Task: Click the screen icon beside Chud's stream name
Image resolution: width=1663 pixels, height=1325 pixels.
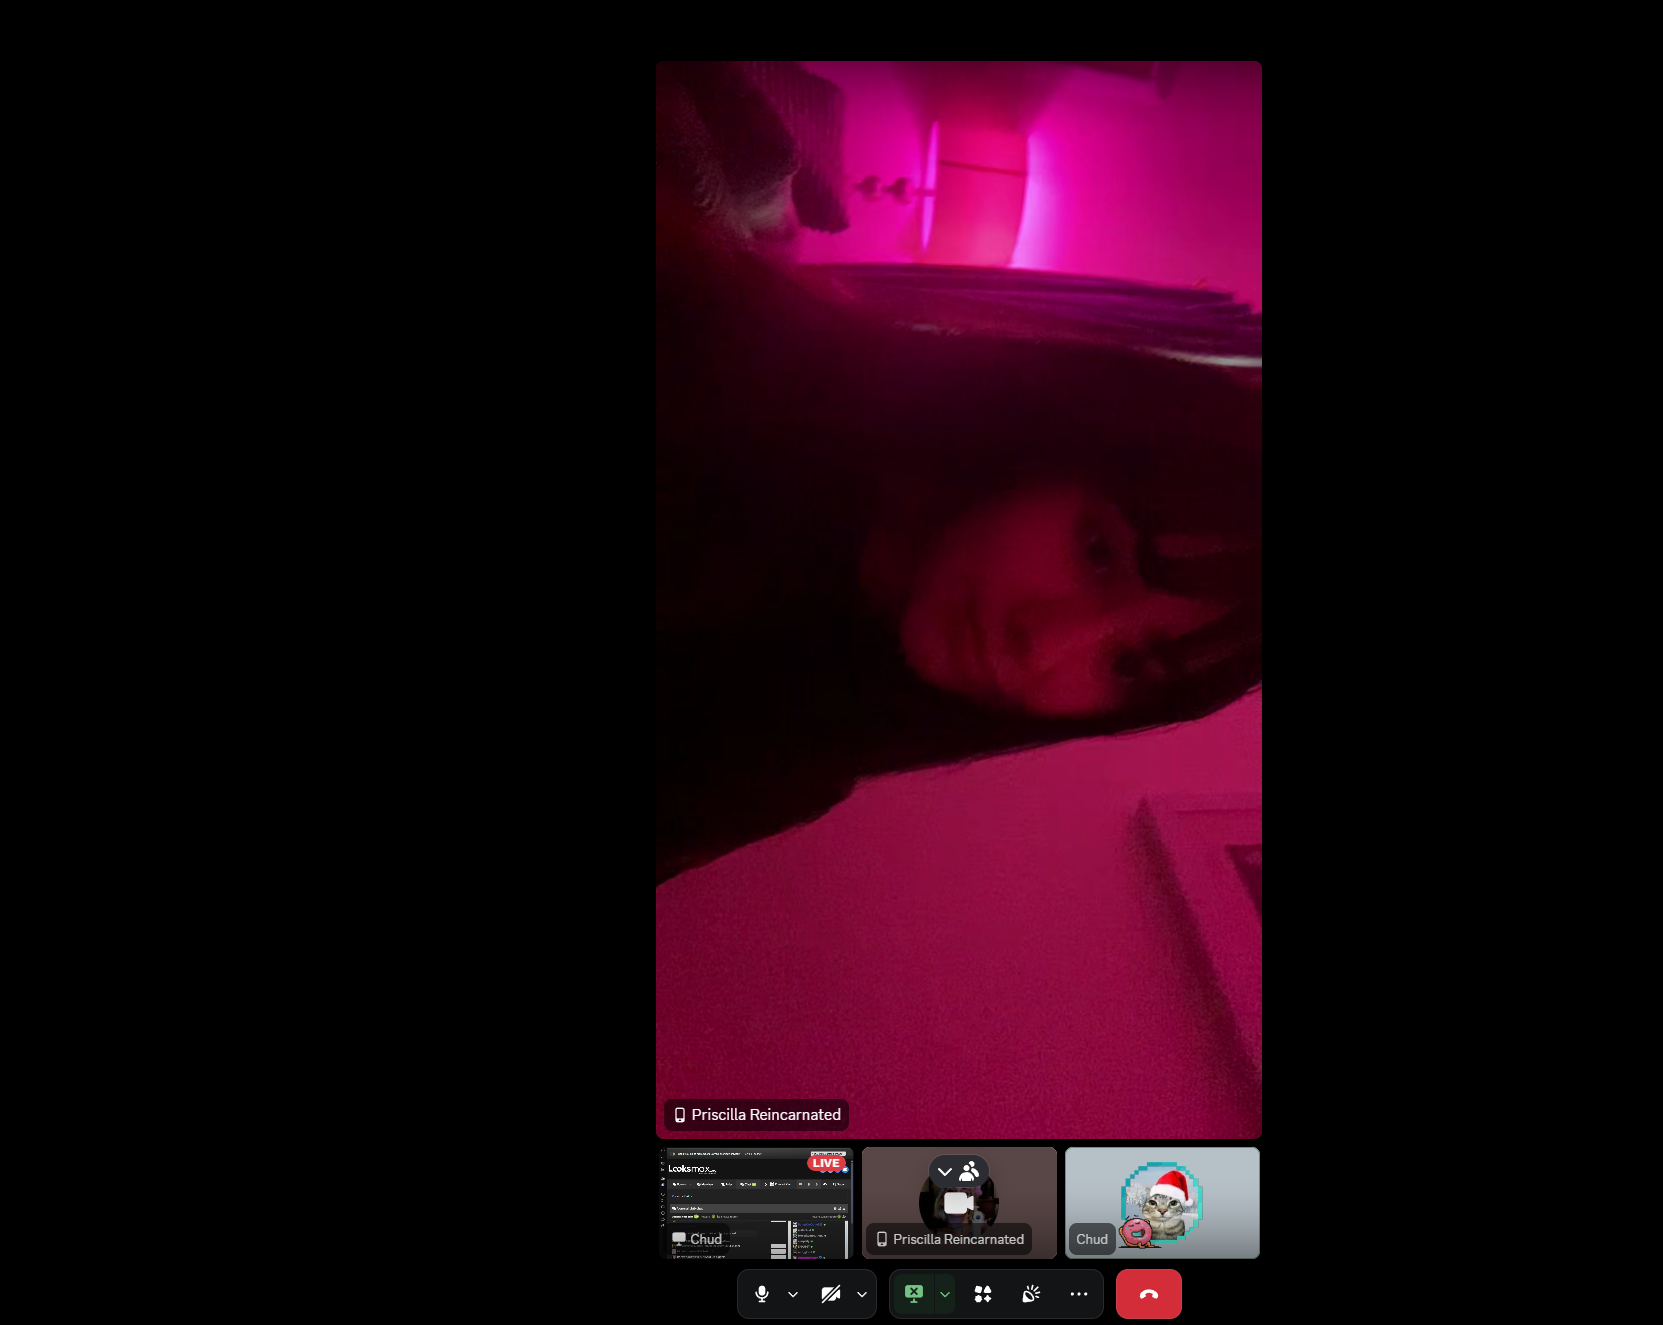Action: tap(679, 1239)
